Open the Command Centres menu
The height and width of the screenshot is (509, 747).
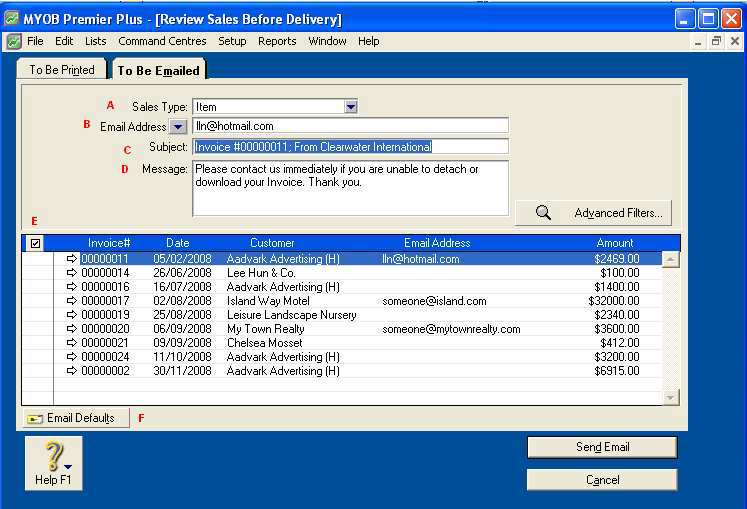coord(162,41)
